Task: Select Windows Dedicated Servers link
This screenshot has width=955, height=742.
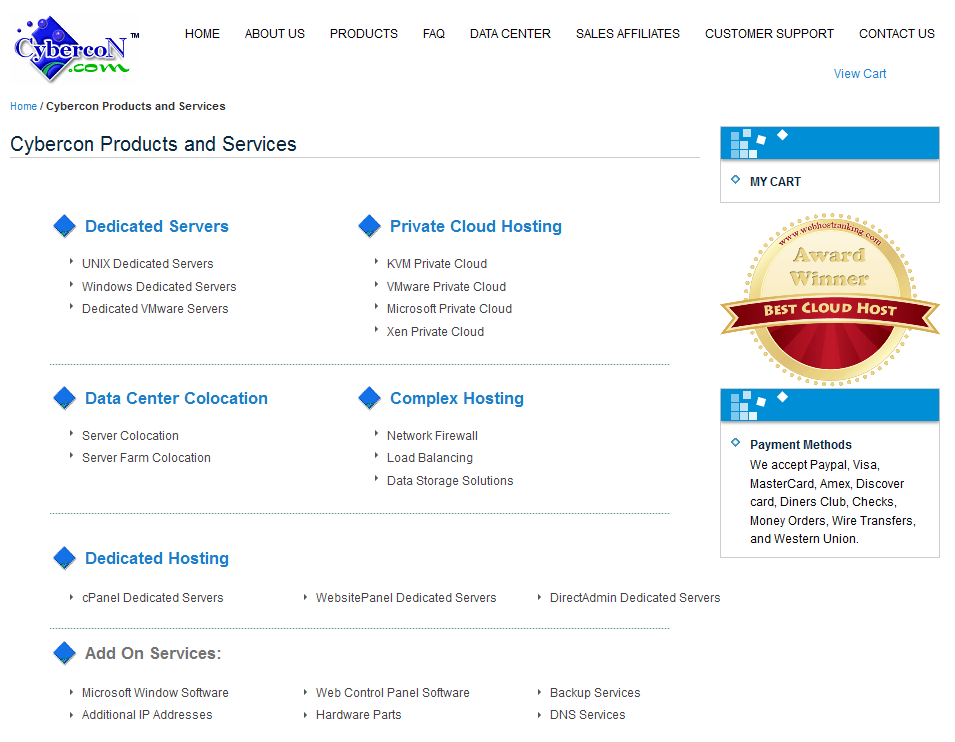Action: click(159, 287)
